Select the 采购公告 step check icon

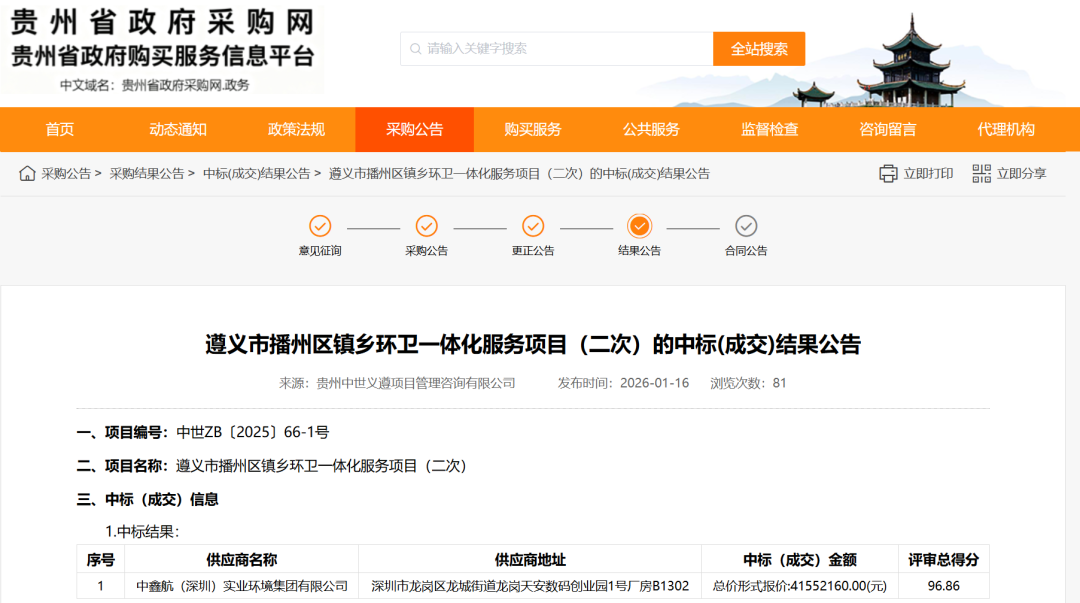[427, 226]
